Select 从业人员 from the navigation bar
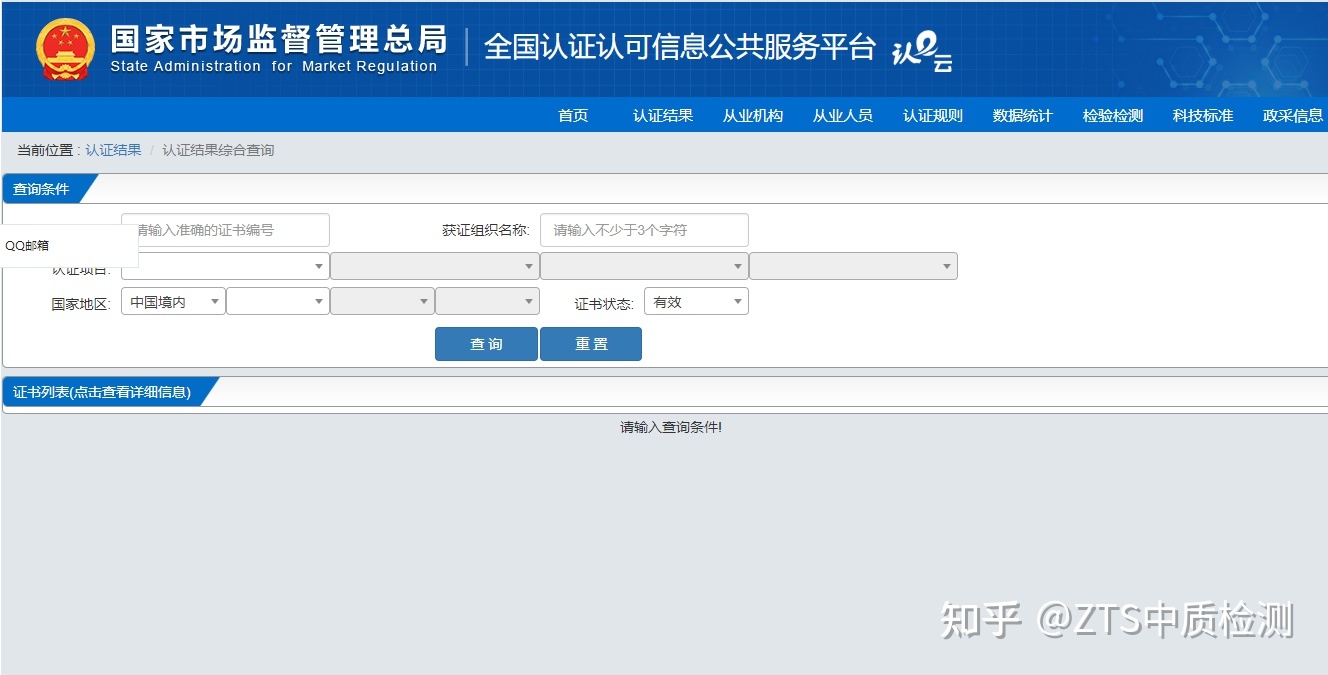The image size is (1328, 675). pyautogui.click(x=843, y=116)
